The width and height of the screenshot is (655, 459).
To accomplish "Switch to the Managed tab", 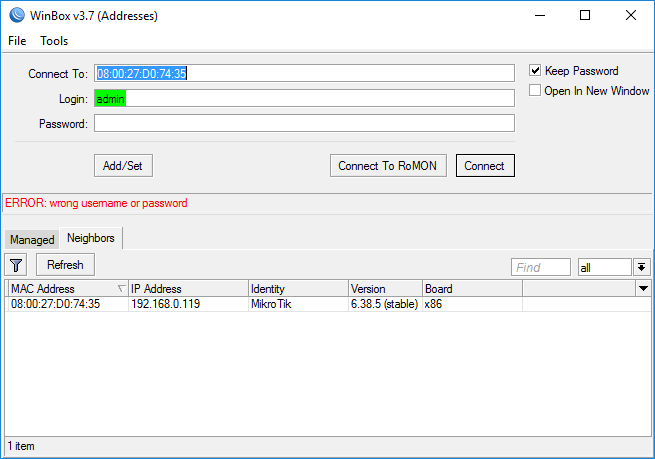I will 32,240.
